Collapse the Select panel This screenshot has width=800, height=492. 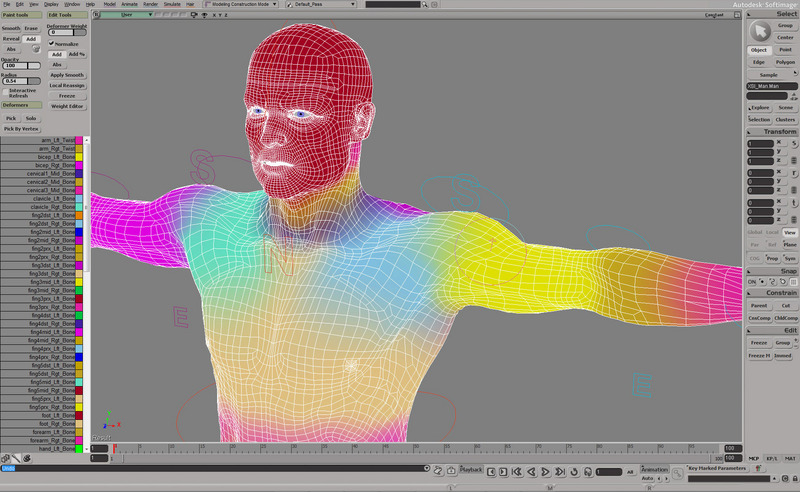749,15
